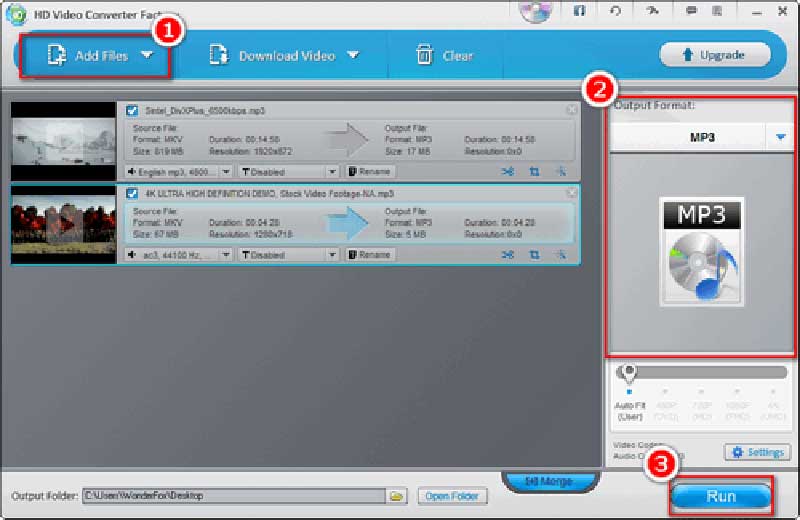Click the Upgrade button
This screenshot has height=520, width=800.
715,55
